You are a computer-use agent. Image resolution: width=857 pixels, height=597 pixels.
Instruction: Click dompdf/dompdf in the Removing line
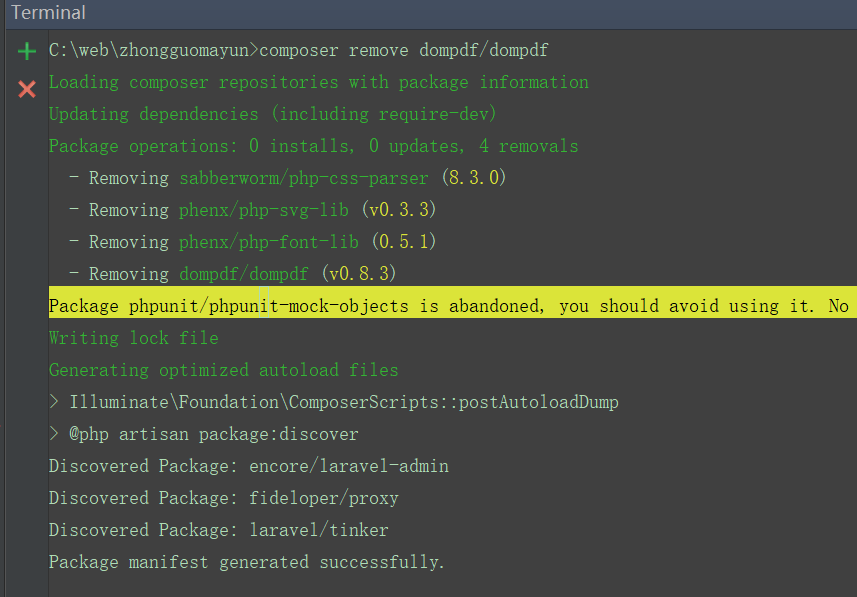click(x=244, y=274)
